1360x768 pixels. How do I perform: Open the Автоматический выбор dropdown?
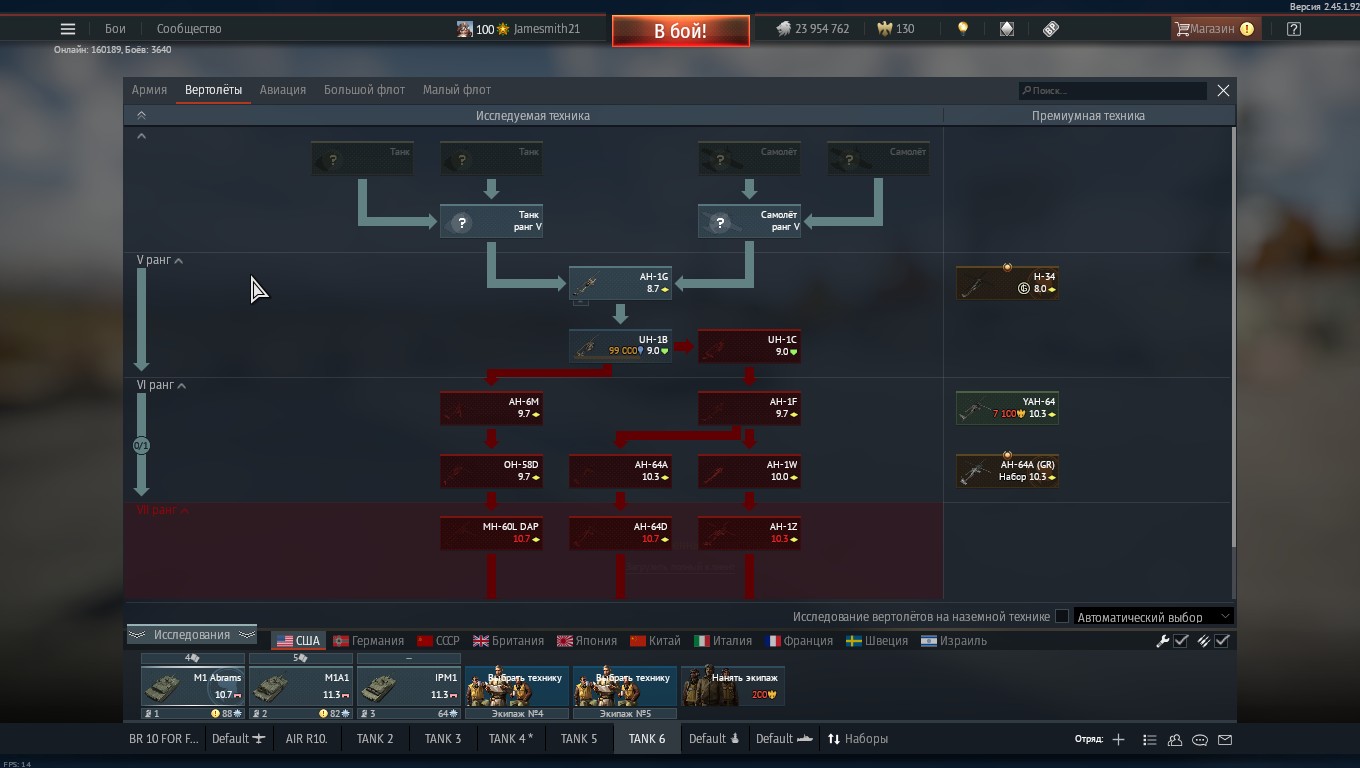tap(1153, 617)
